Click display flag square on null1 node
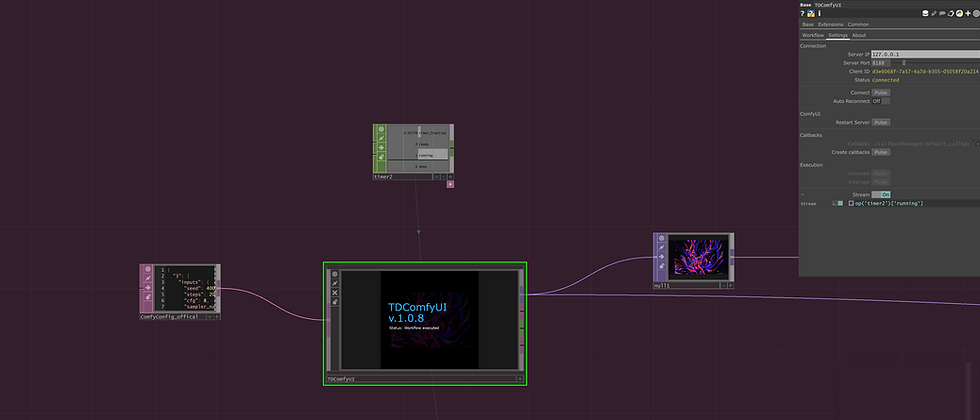This screenshot has height=420, width=980. (723, 286)
